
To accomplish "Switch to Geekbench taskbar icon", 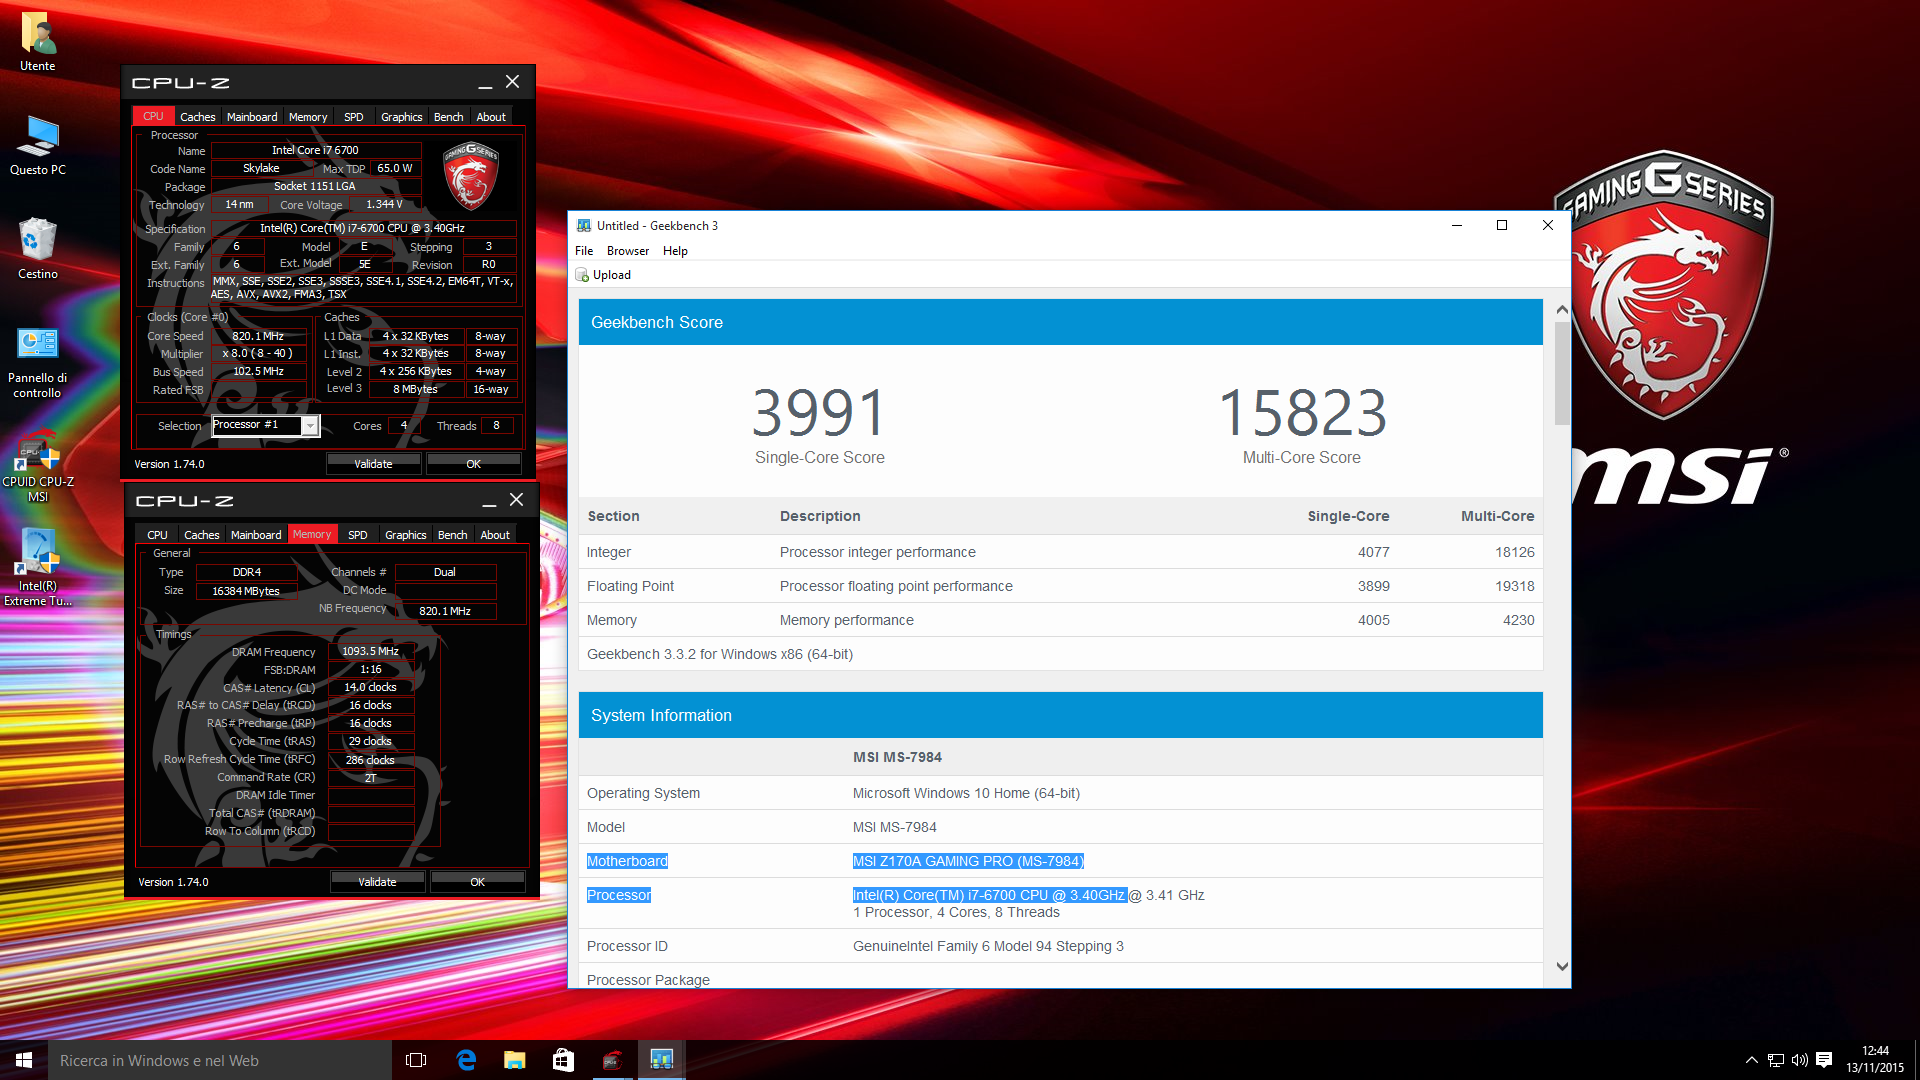I will [x=662, y=1060].
